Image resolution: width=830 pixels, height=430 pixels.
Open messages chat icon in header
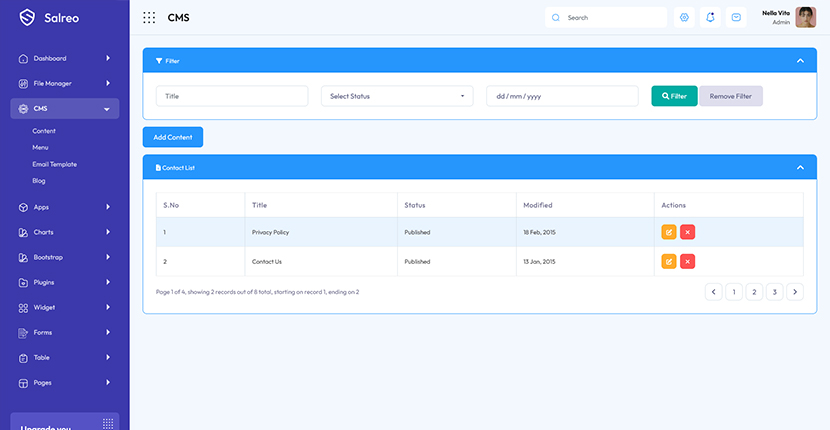point(736,17)
